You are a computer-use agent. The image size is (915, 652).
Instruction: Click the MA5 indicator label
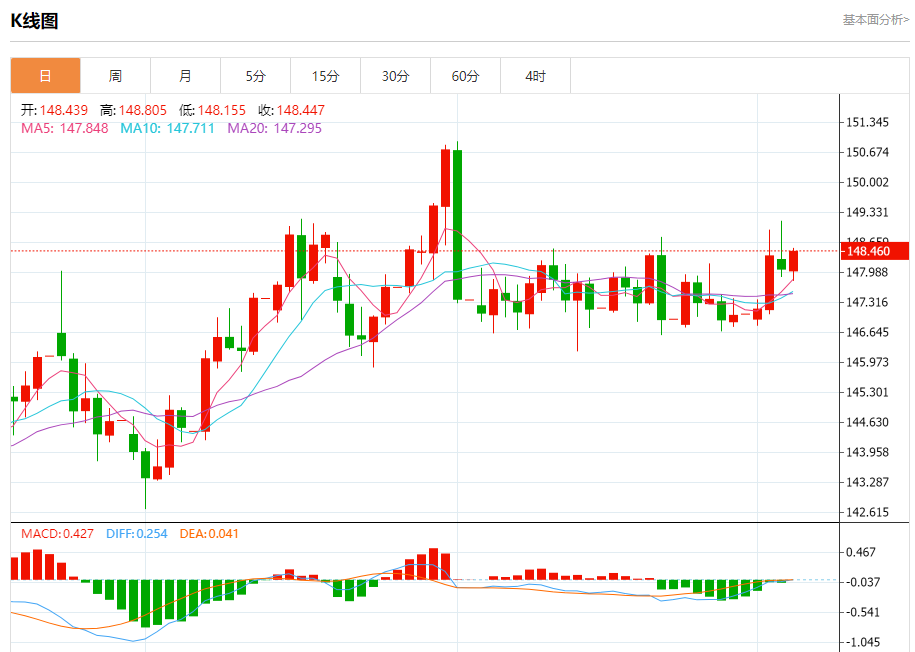pos(65,128)
